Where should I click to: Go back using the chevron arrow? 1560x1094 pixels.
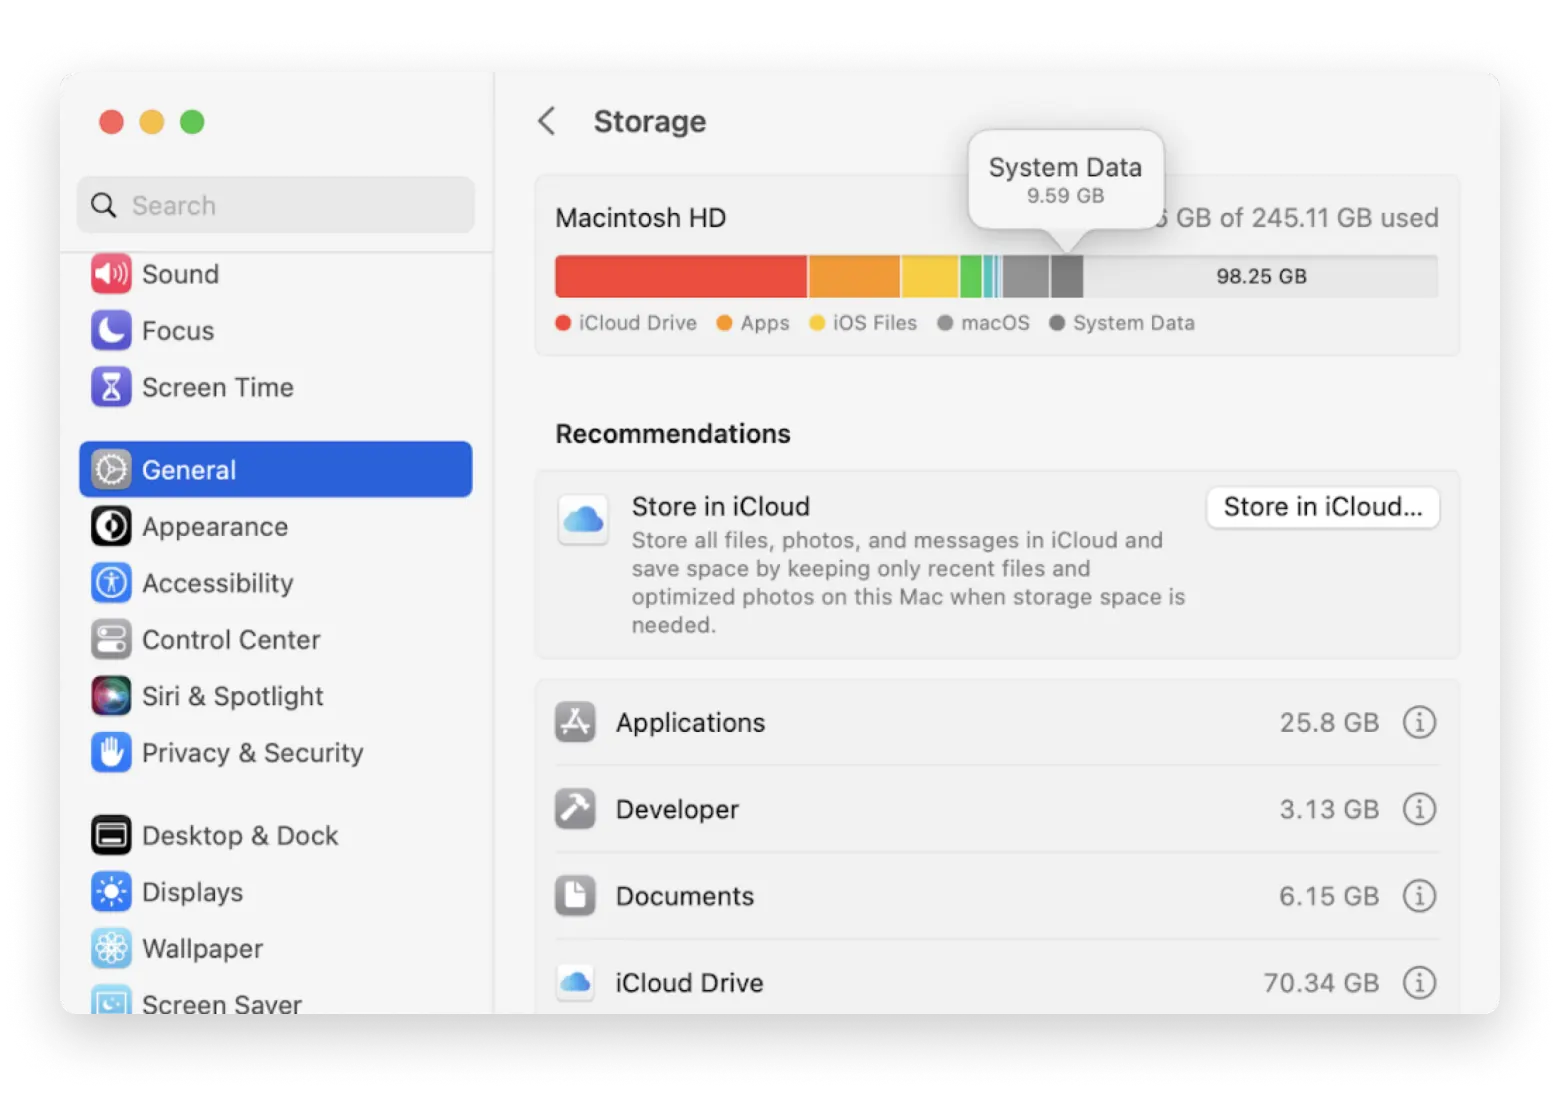[546, 121]
